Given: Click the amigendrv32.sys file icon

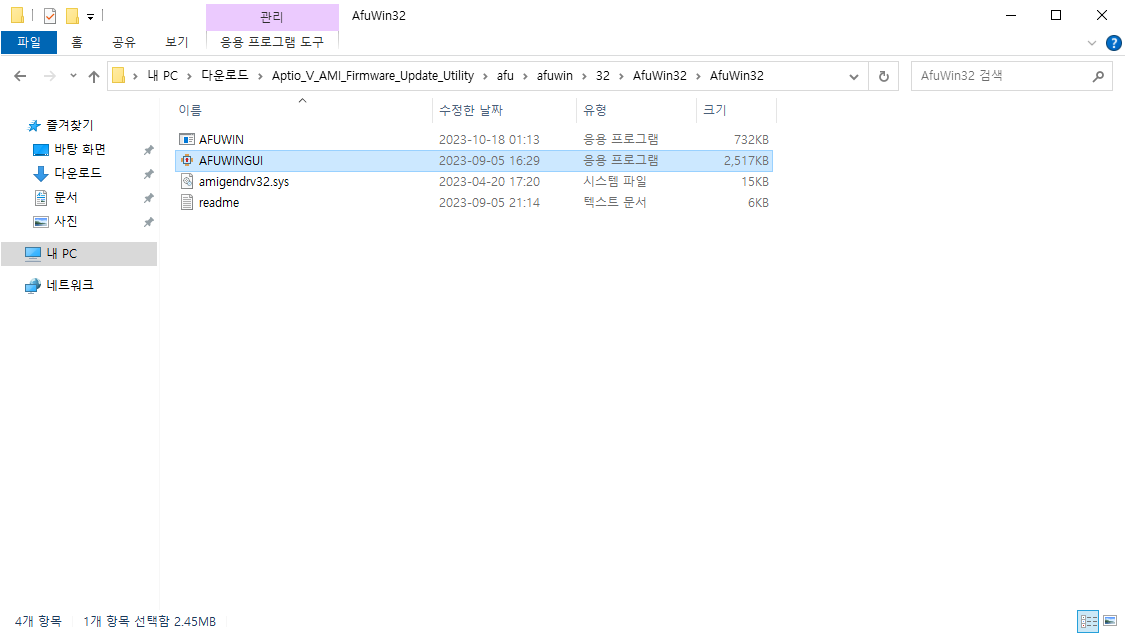Looking at the screenshot, I should [187, 181].
